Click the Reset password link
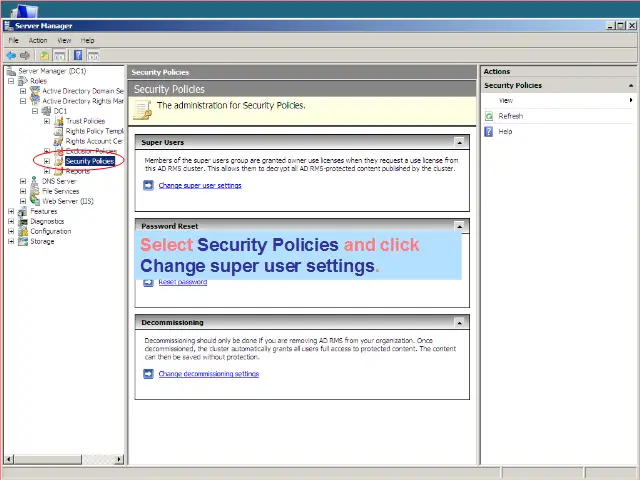Viewport: 640px width, 480px height. pos(182,282)
